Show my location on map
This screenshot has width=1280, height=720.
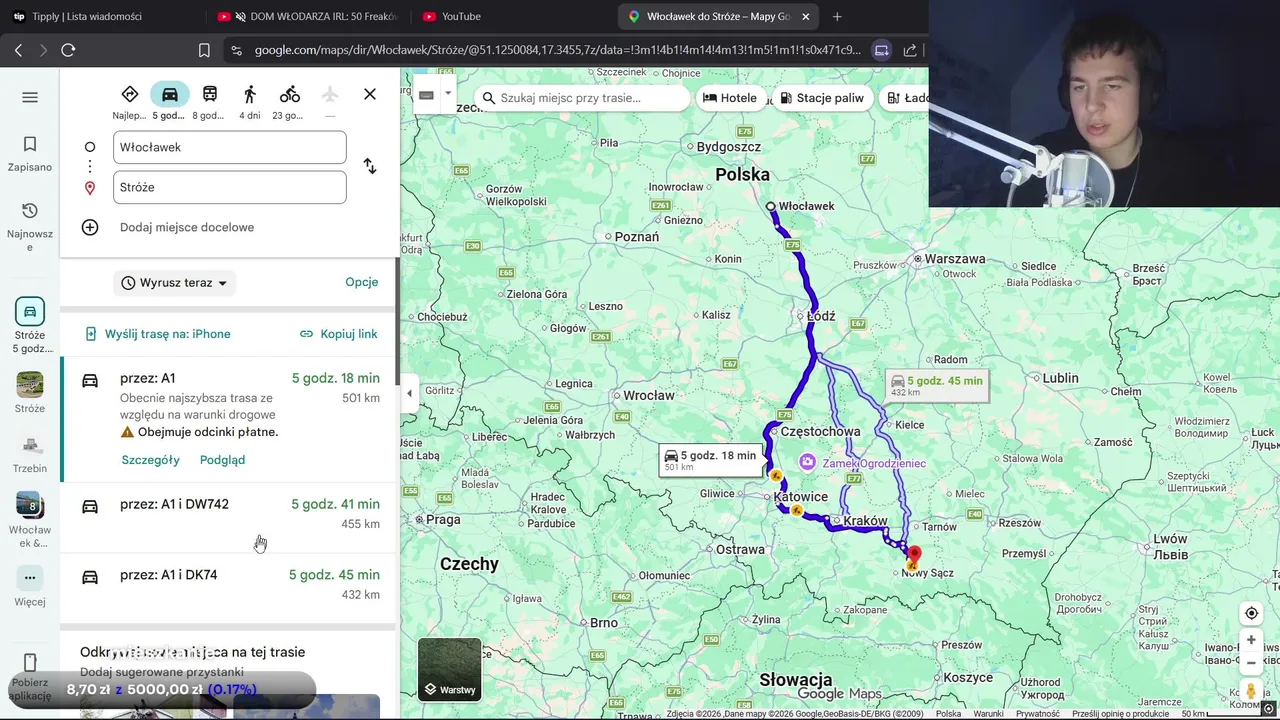tap(1251, 613)
